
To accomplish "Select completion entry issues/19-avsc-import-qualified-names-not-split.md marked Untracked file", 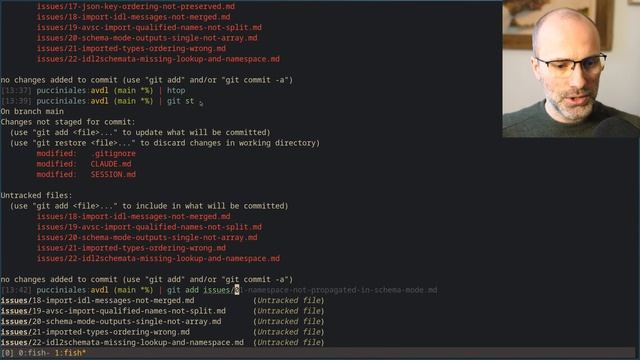I will pyautogui.click(x=162, y=311).
